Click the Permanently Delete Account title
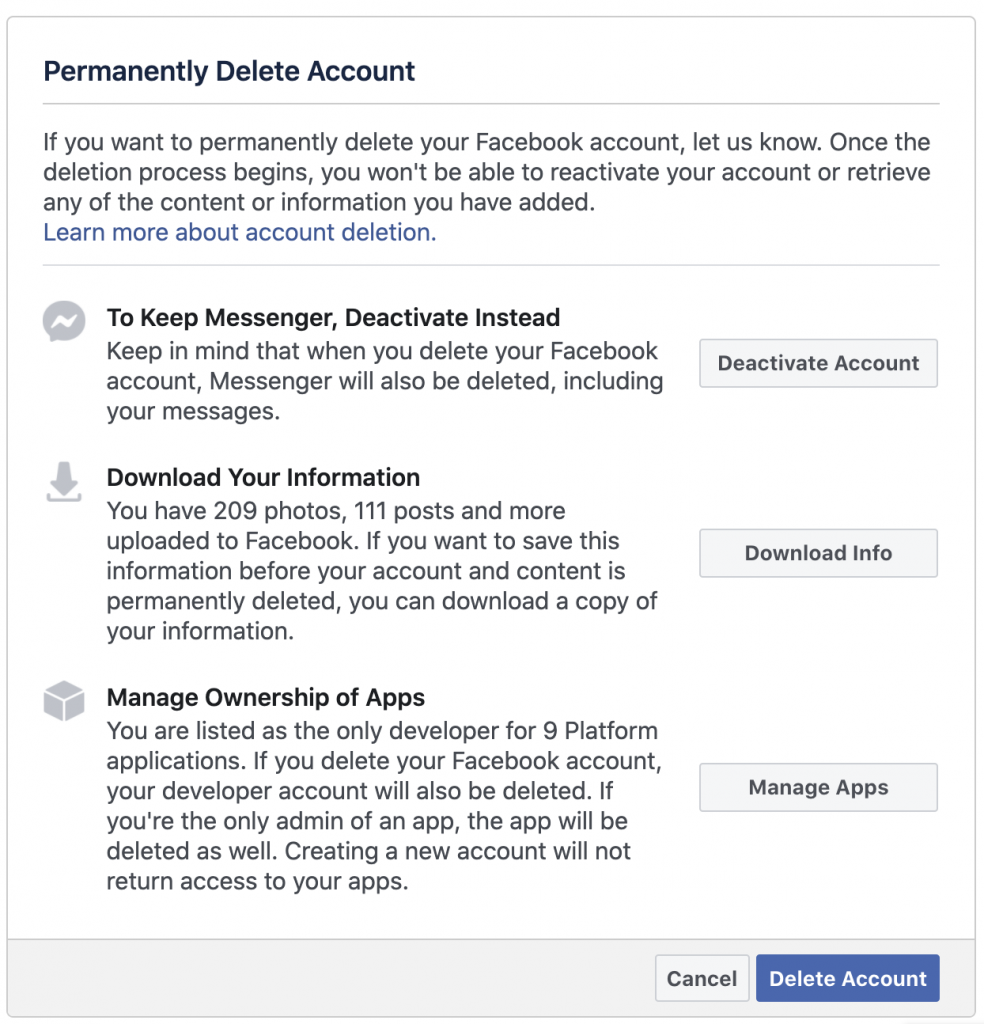This screenshot has height=1024, width=984. [229, 71]
